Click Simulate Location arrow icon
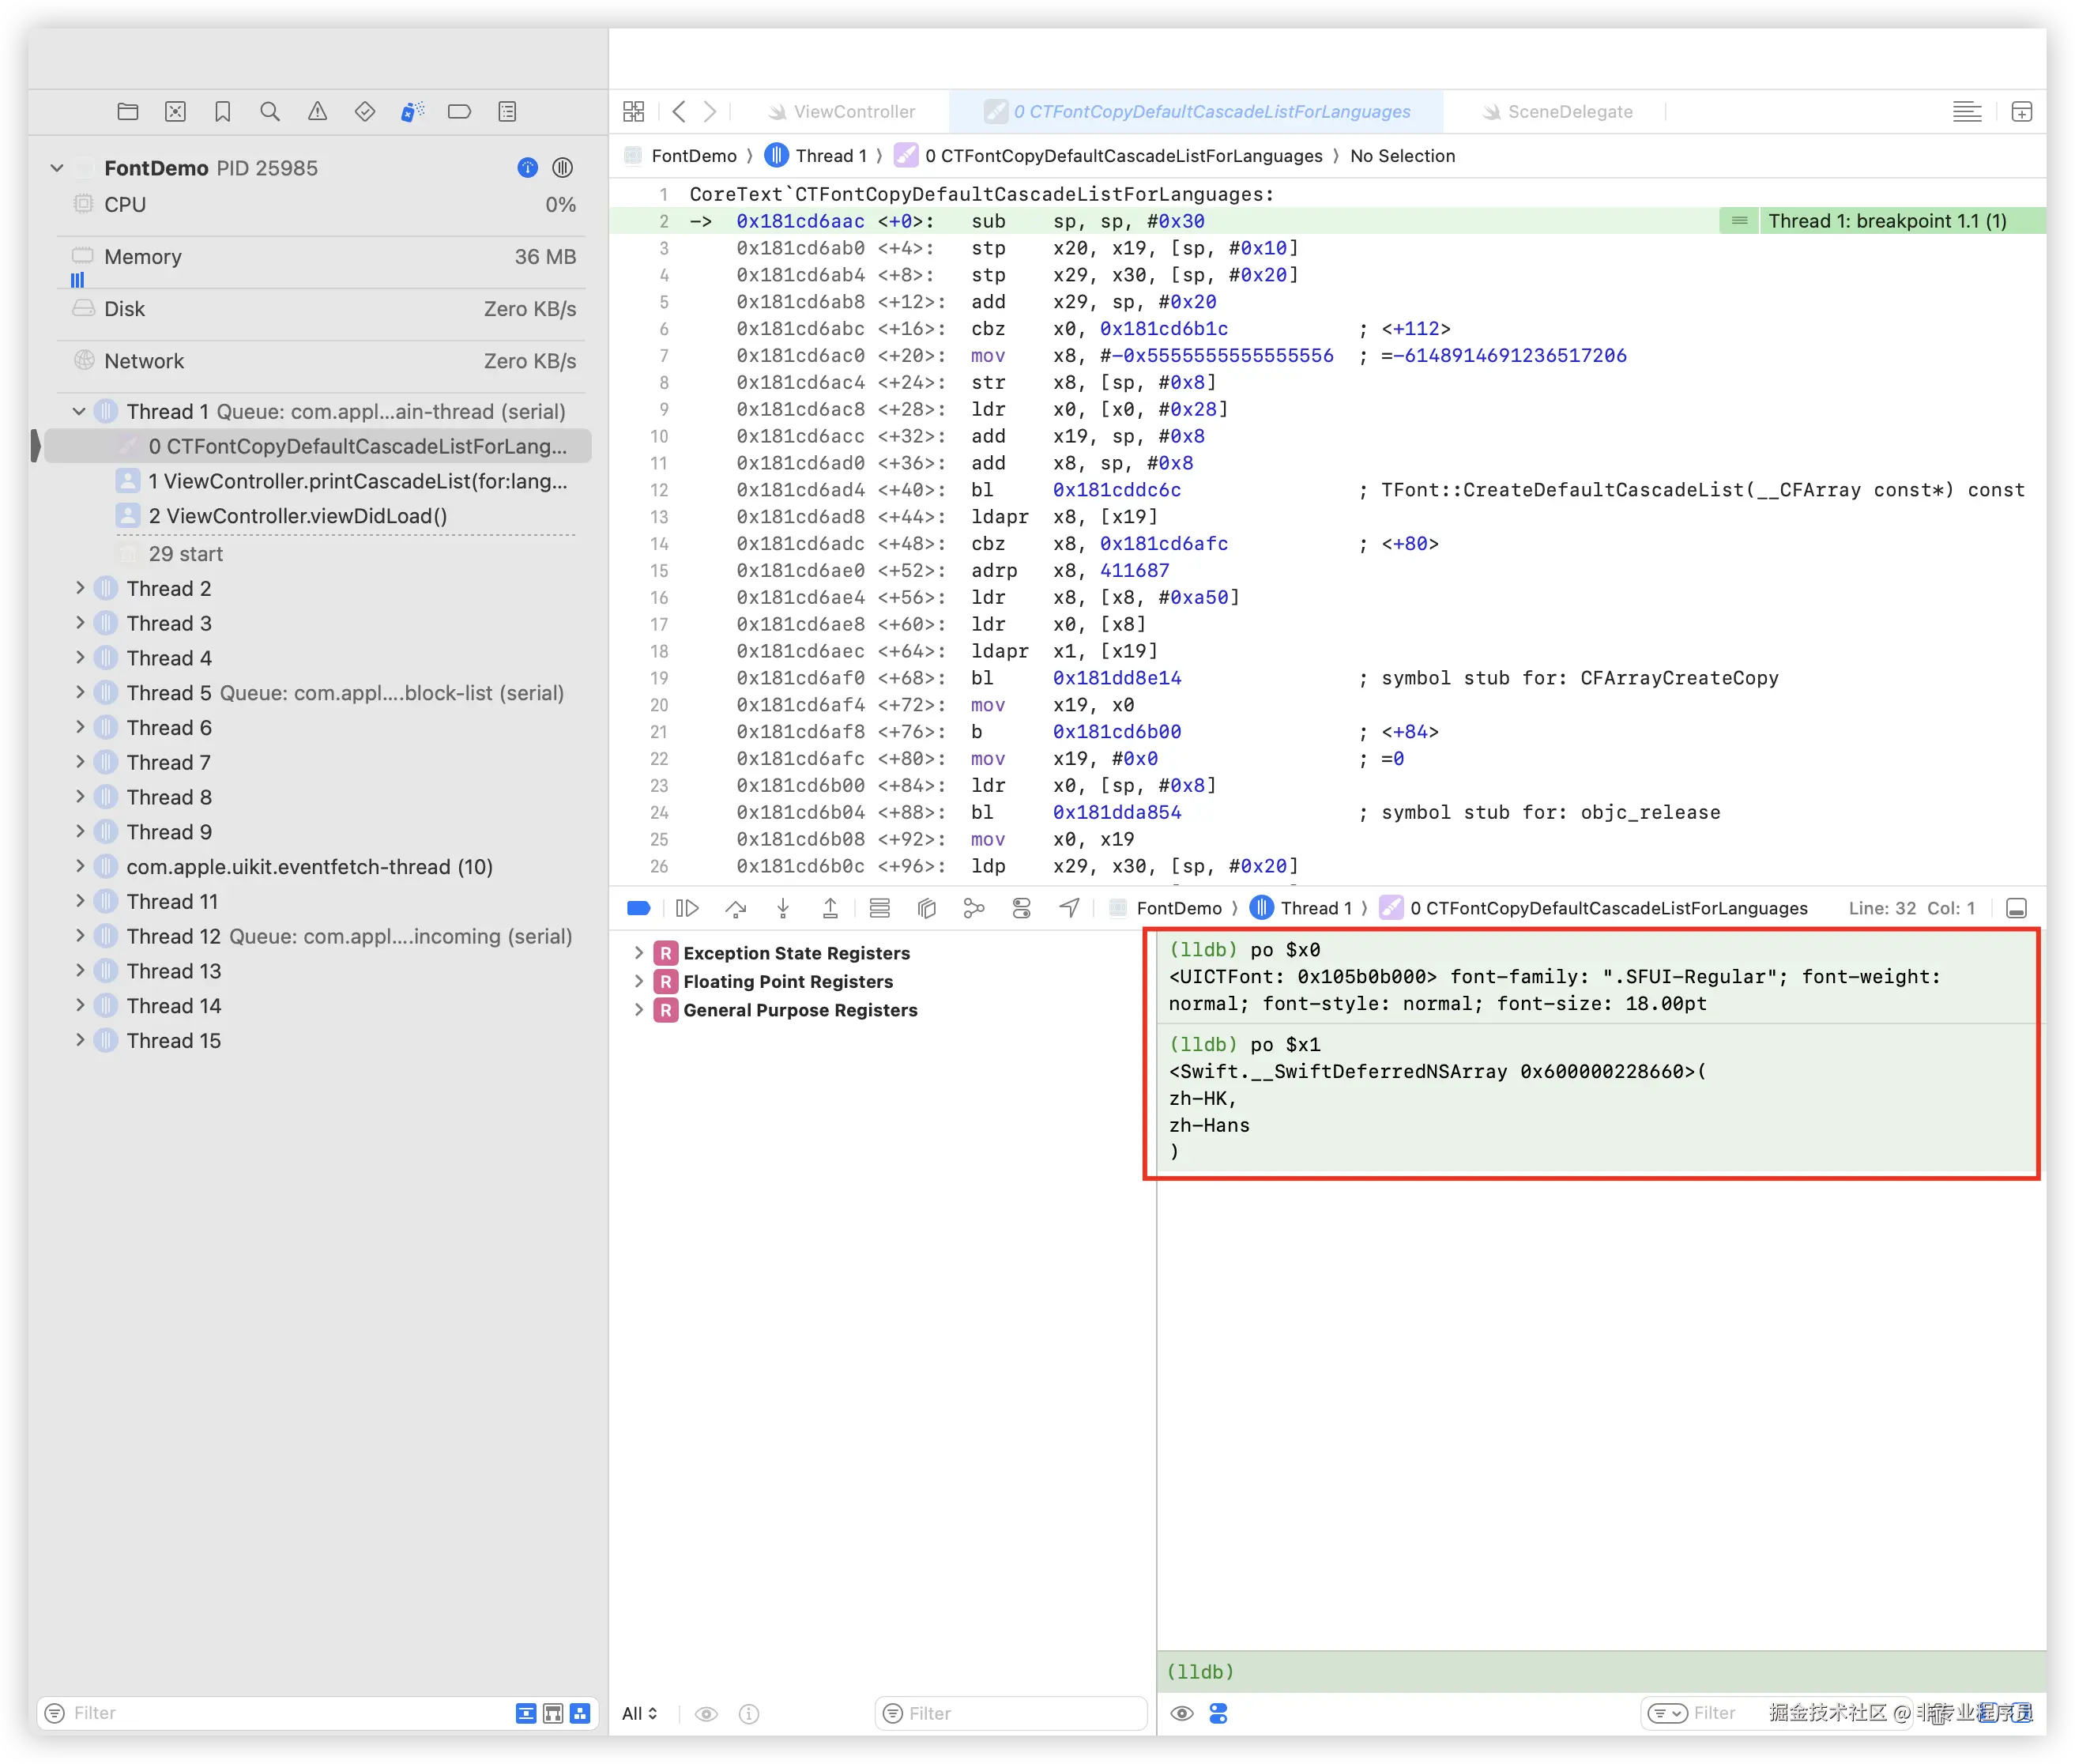2075x1764 pixels. (x=1069, y=908)
